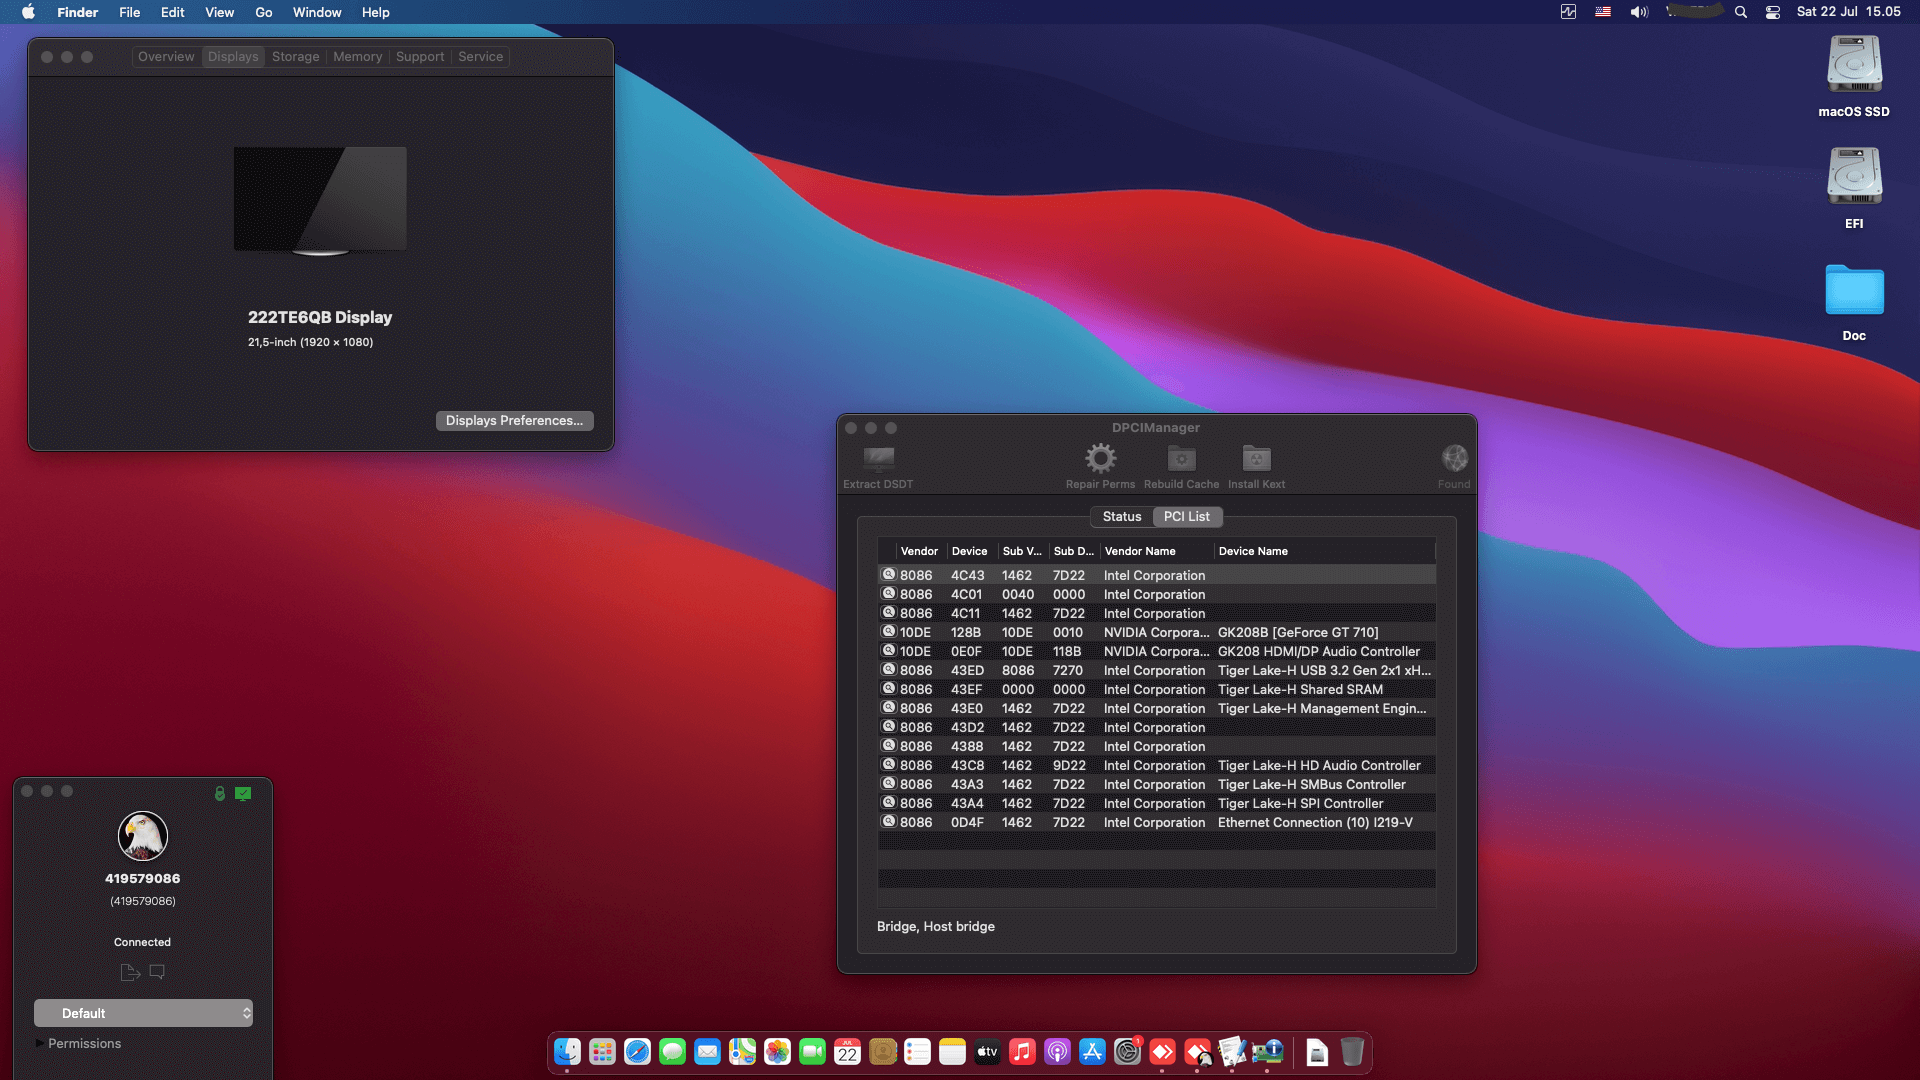Open Calendar from the Dock
This screenshot has width=1920, height=1080.
(847, 1052)
